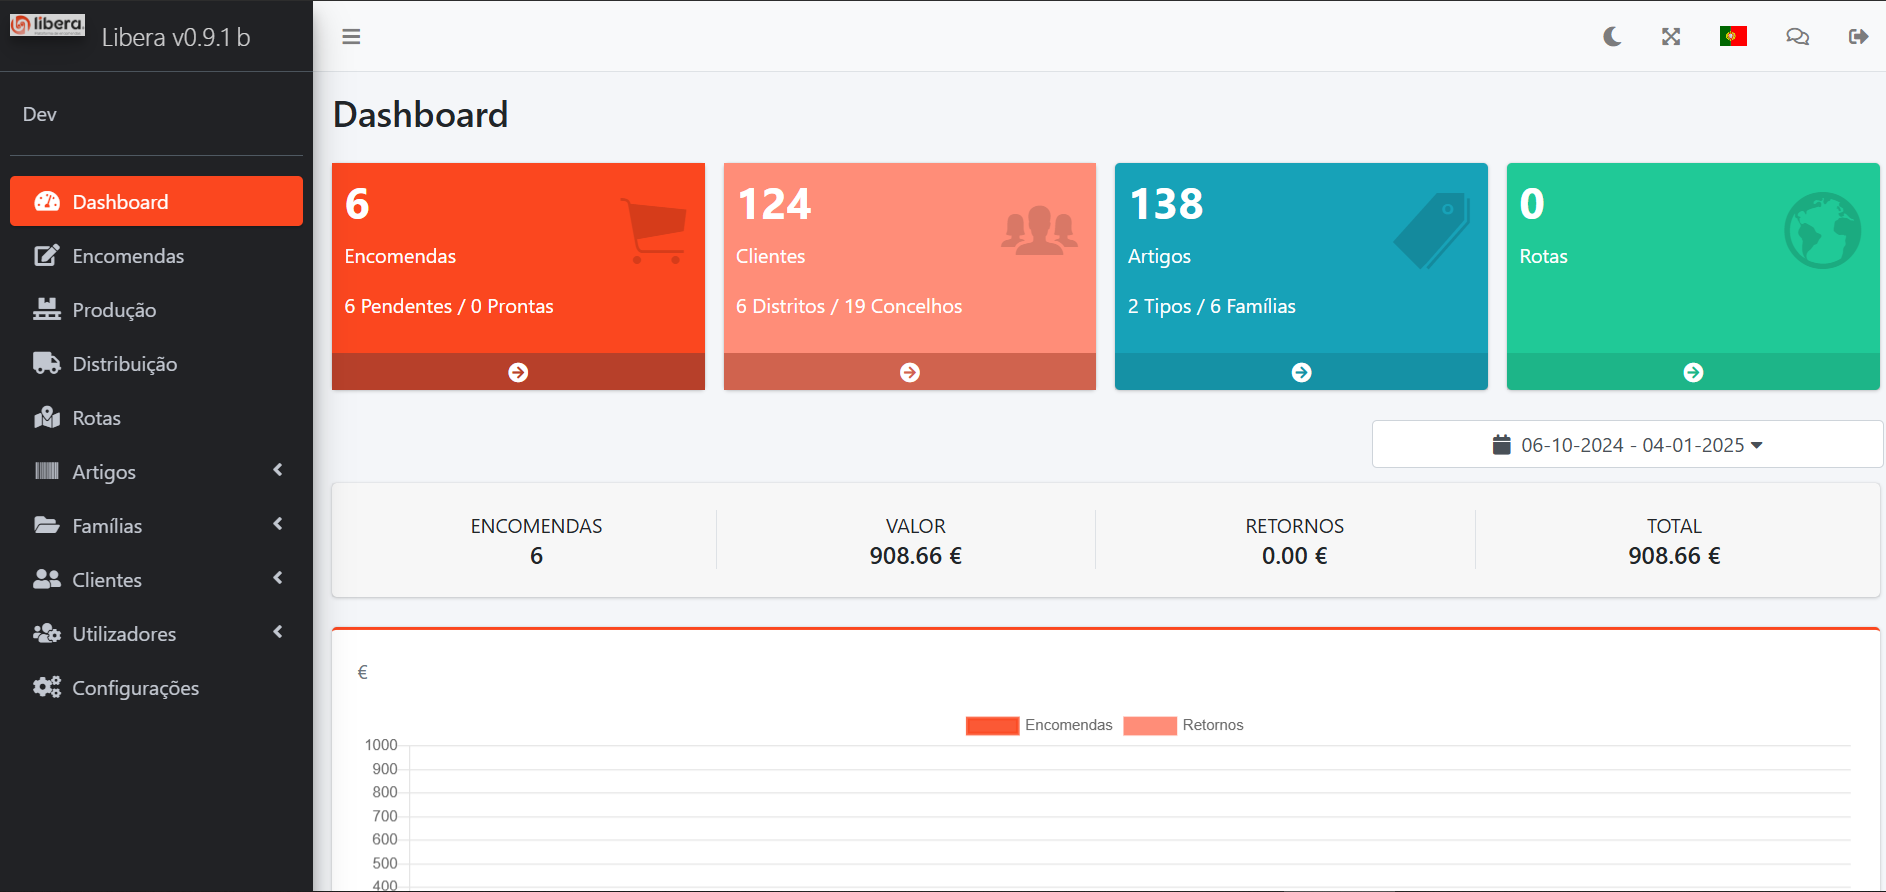The image size is (1886, 892).
Task: Toggle fullscreen with the expand arrows icon
Action: 1671,37
